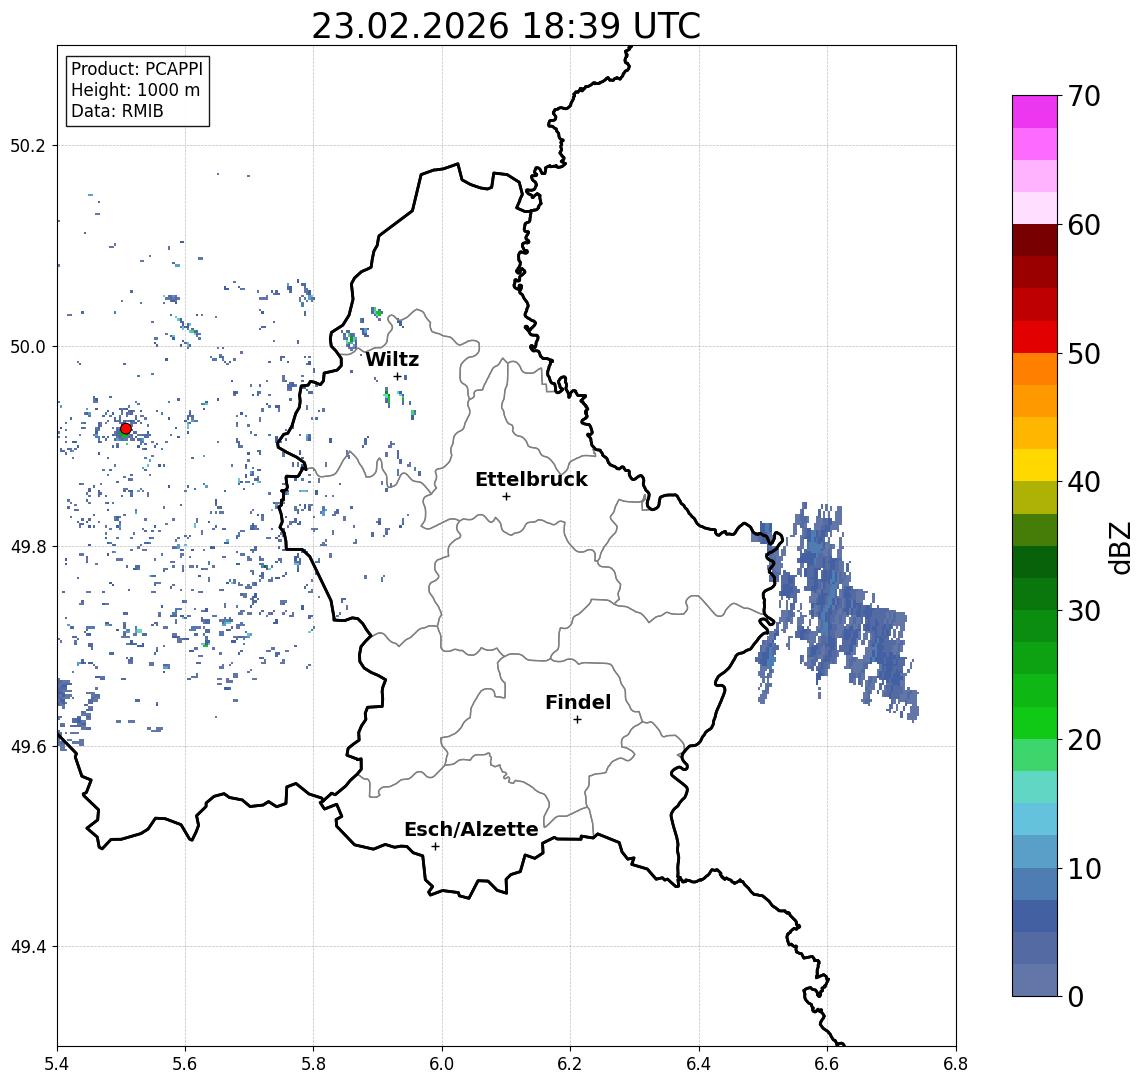Click the Ettelbruck city label
The image size is (1145, 1084).
[x=531, y=479]
